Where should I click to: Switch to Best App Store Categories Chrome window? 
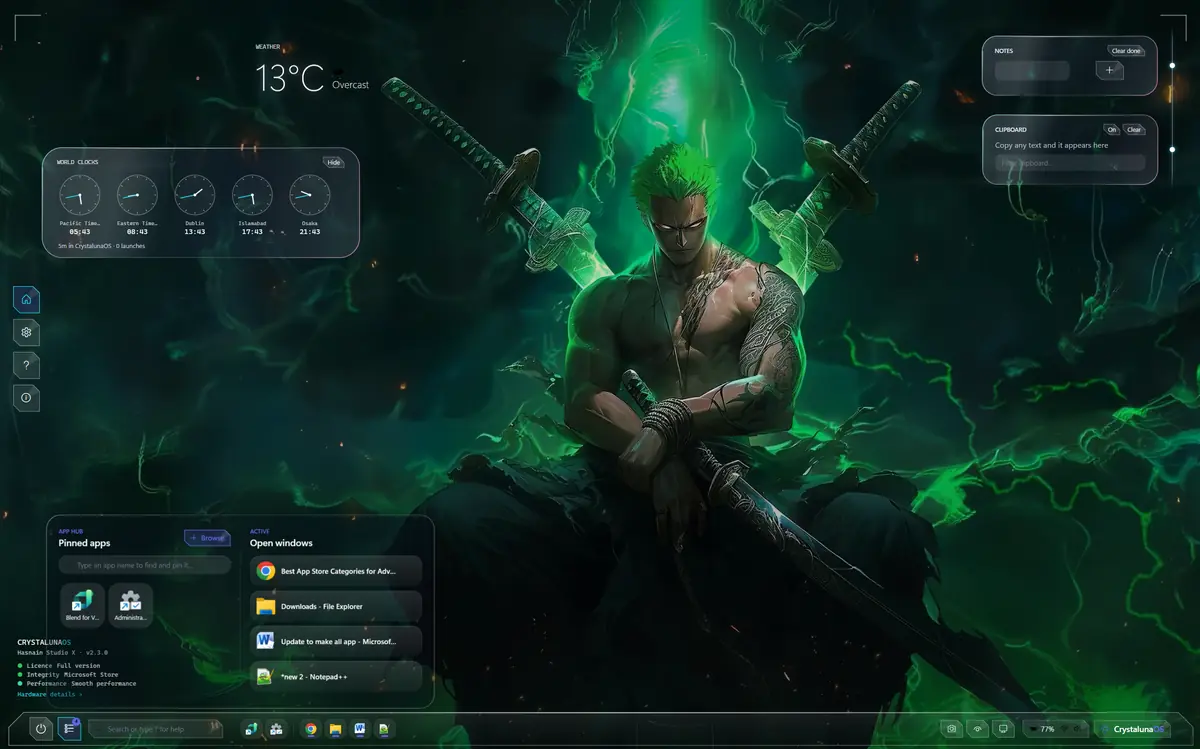pos(336,571)
